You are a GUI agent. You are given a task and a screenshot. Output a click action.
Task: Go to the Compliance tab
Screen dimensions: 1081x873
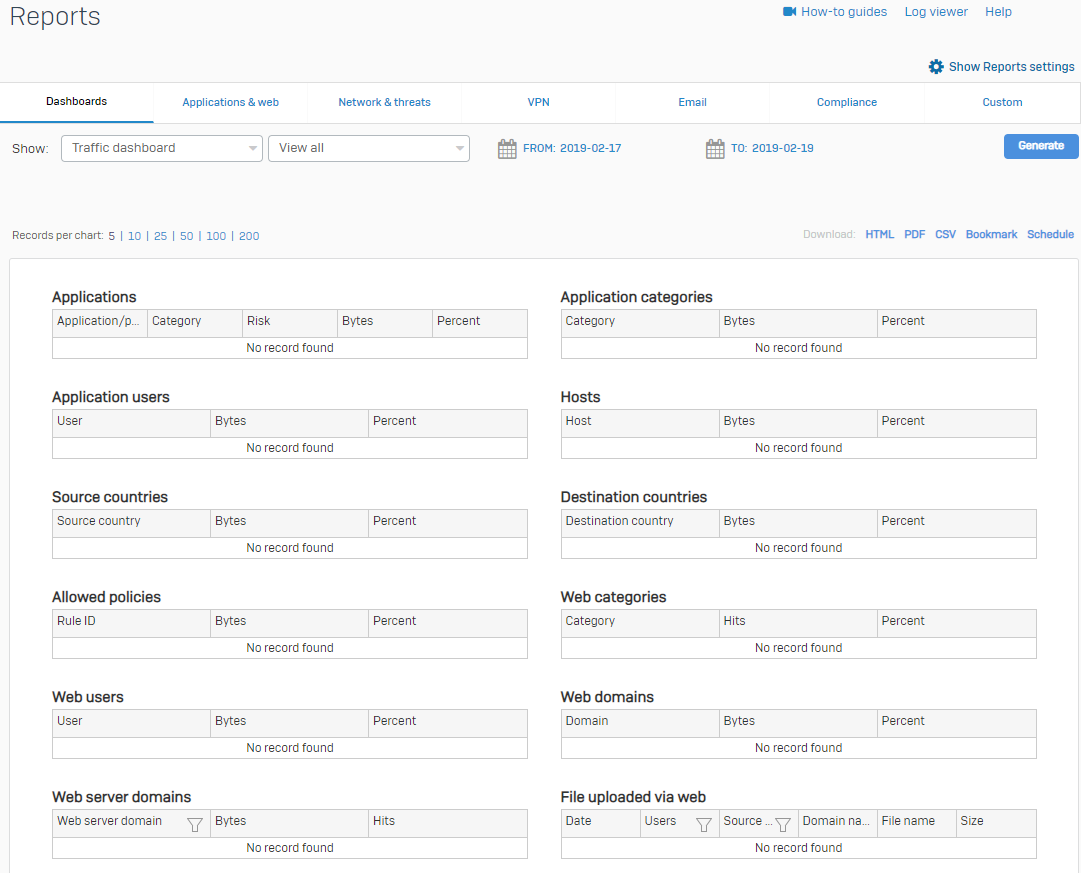coord(846,102)
